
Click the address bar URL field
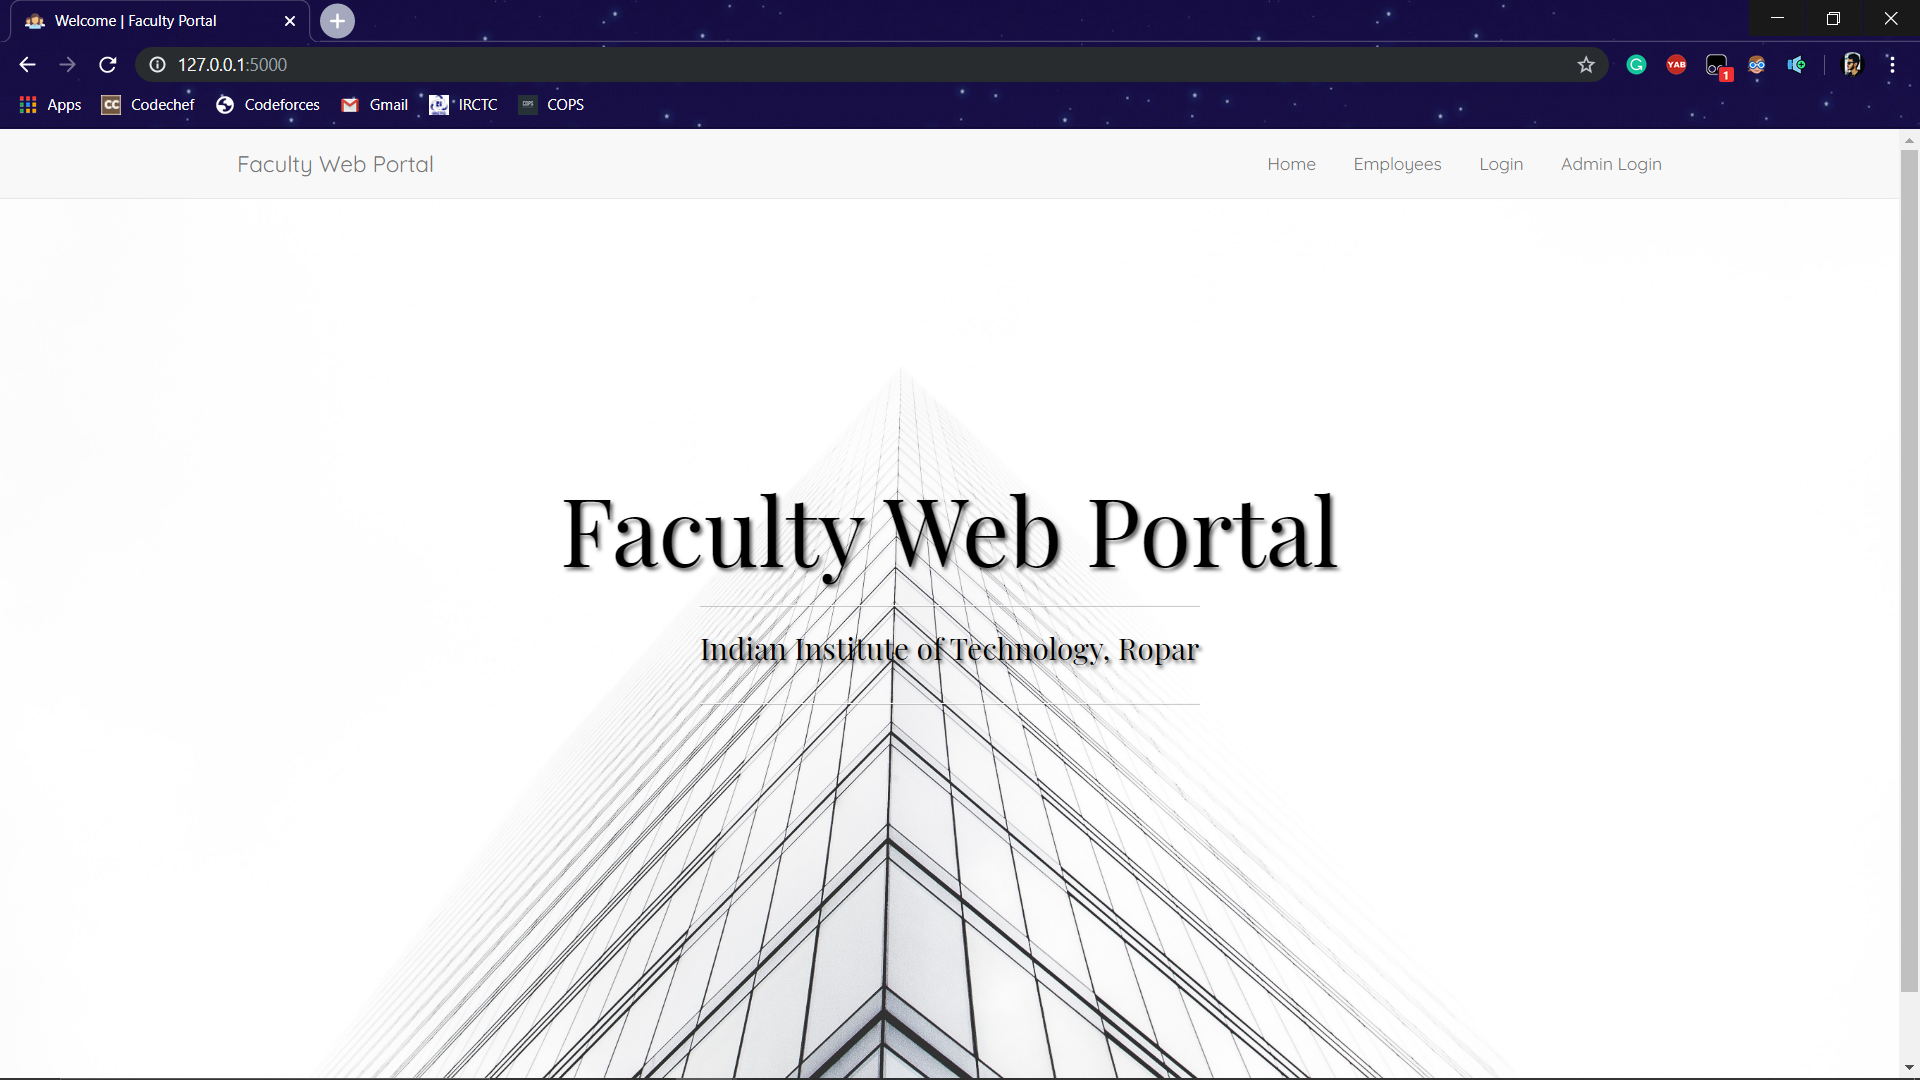tap(800, 65)
